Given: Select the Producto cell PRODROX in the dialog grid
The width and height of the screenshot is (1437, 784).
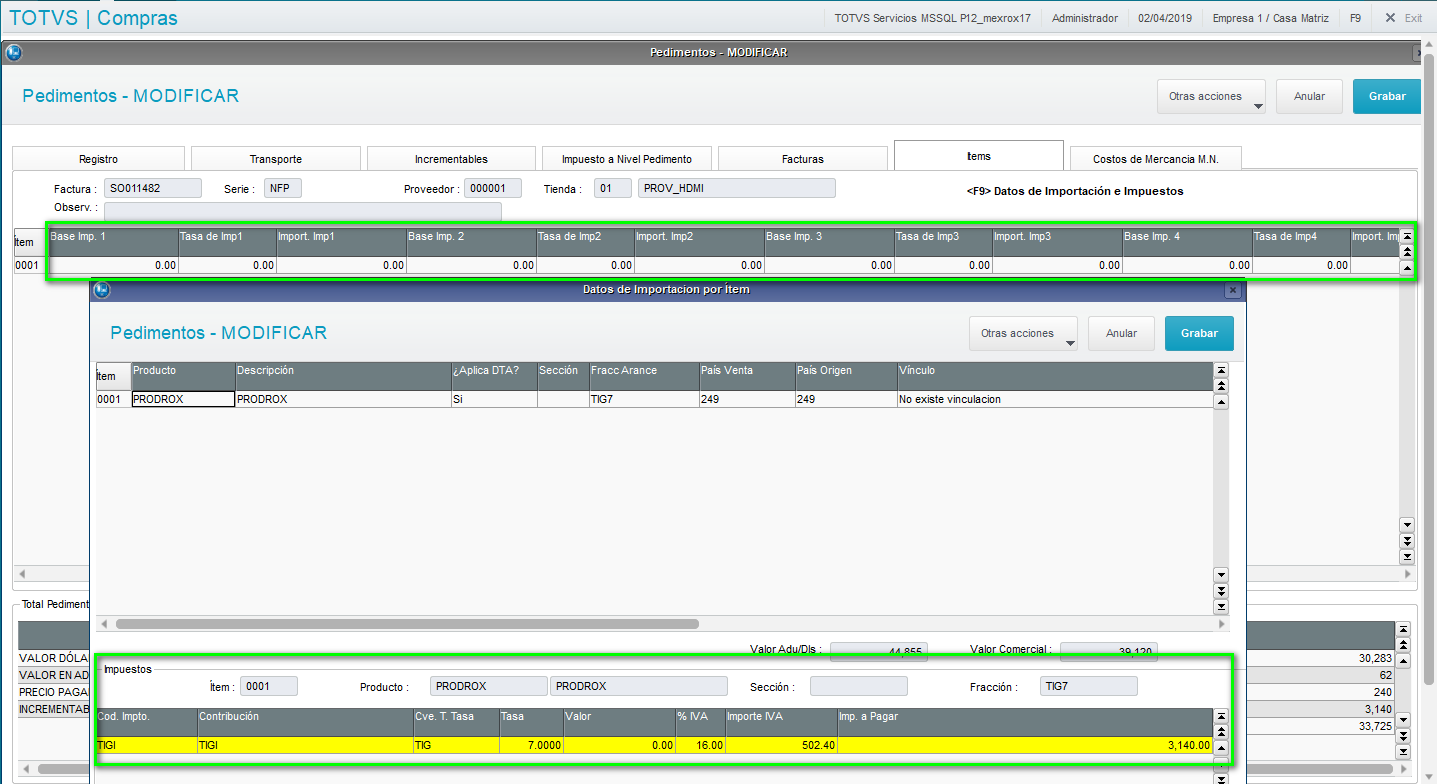Looking at the screenshot, I should pyautogui.click(x=183, y=399).
